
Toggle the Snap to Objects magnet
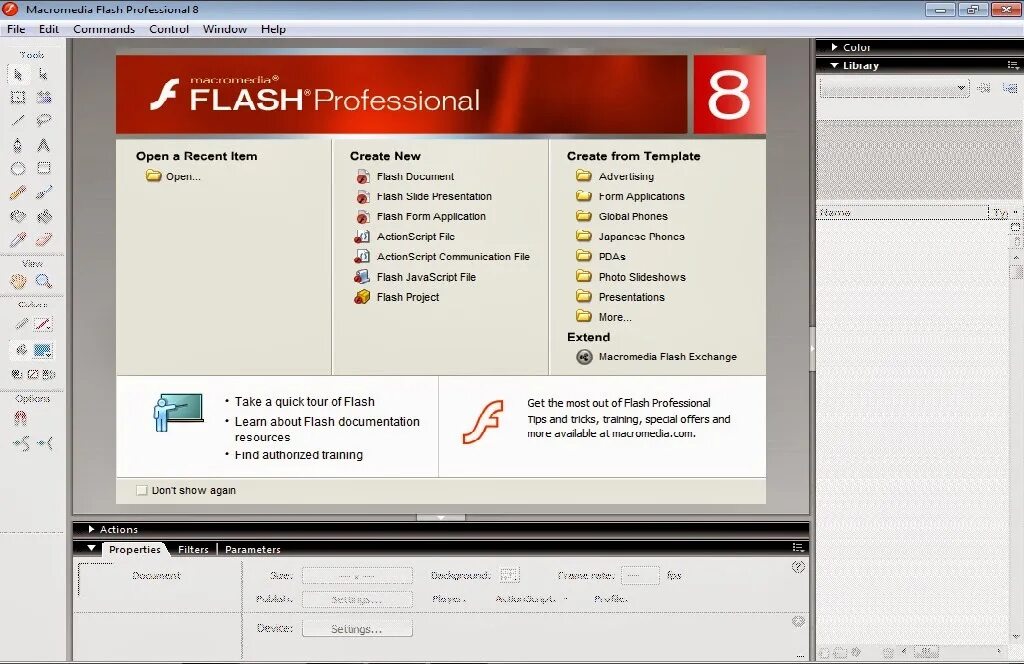20,418
